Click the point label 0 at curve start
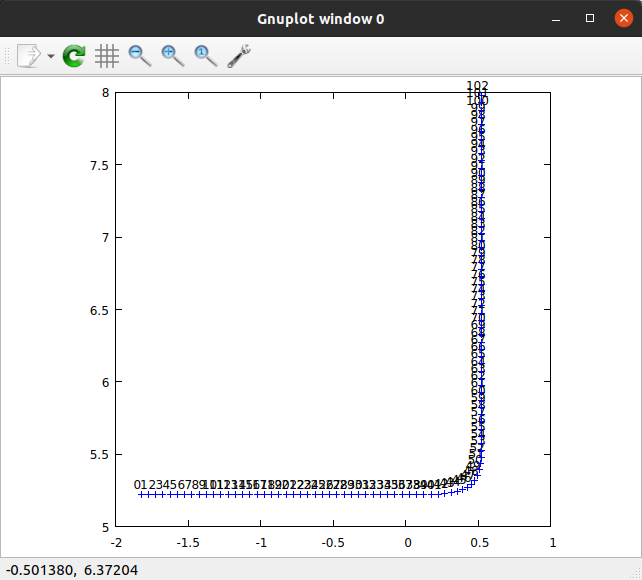Image resolution: width=642 pixels, height=580 pixels. pyautogui.click(x=137, y=485)
